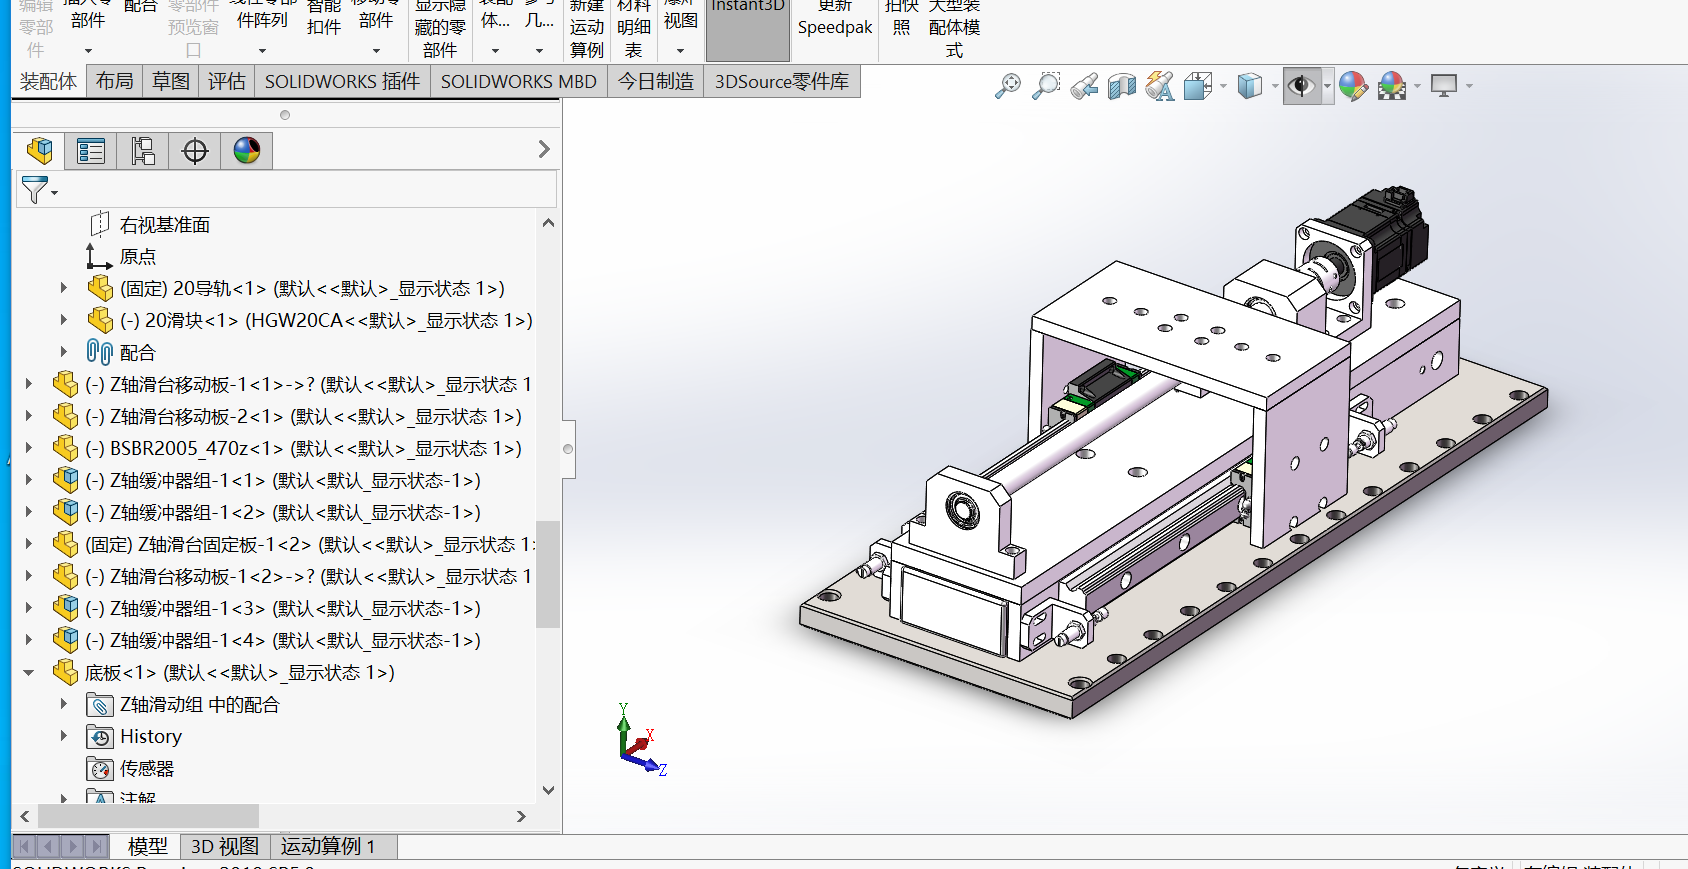Screen dimensions: 1688x869
Task: Click the Apply Scene icon
Action: pyautogui.click(x=1392, y=86)
